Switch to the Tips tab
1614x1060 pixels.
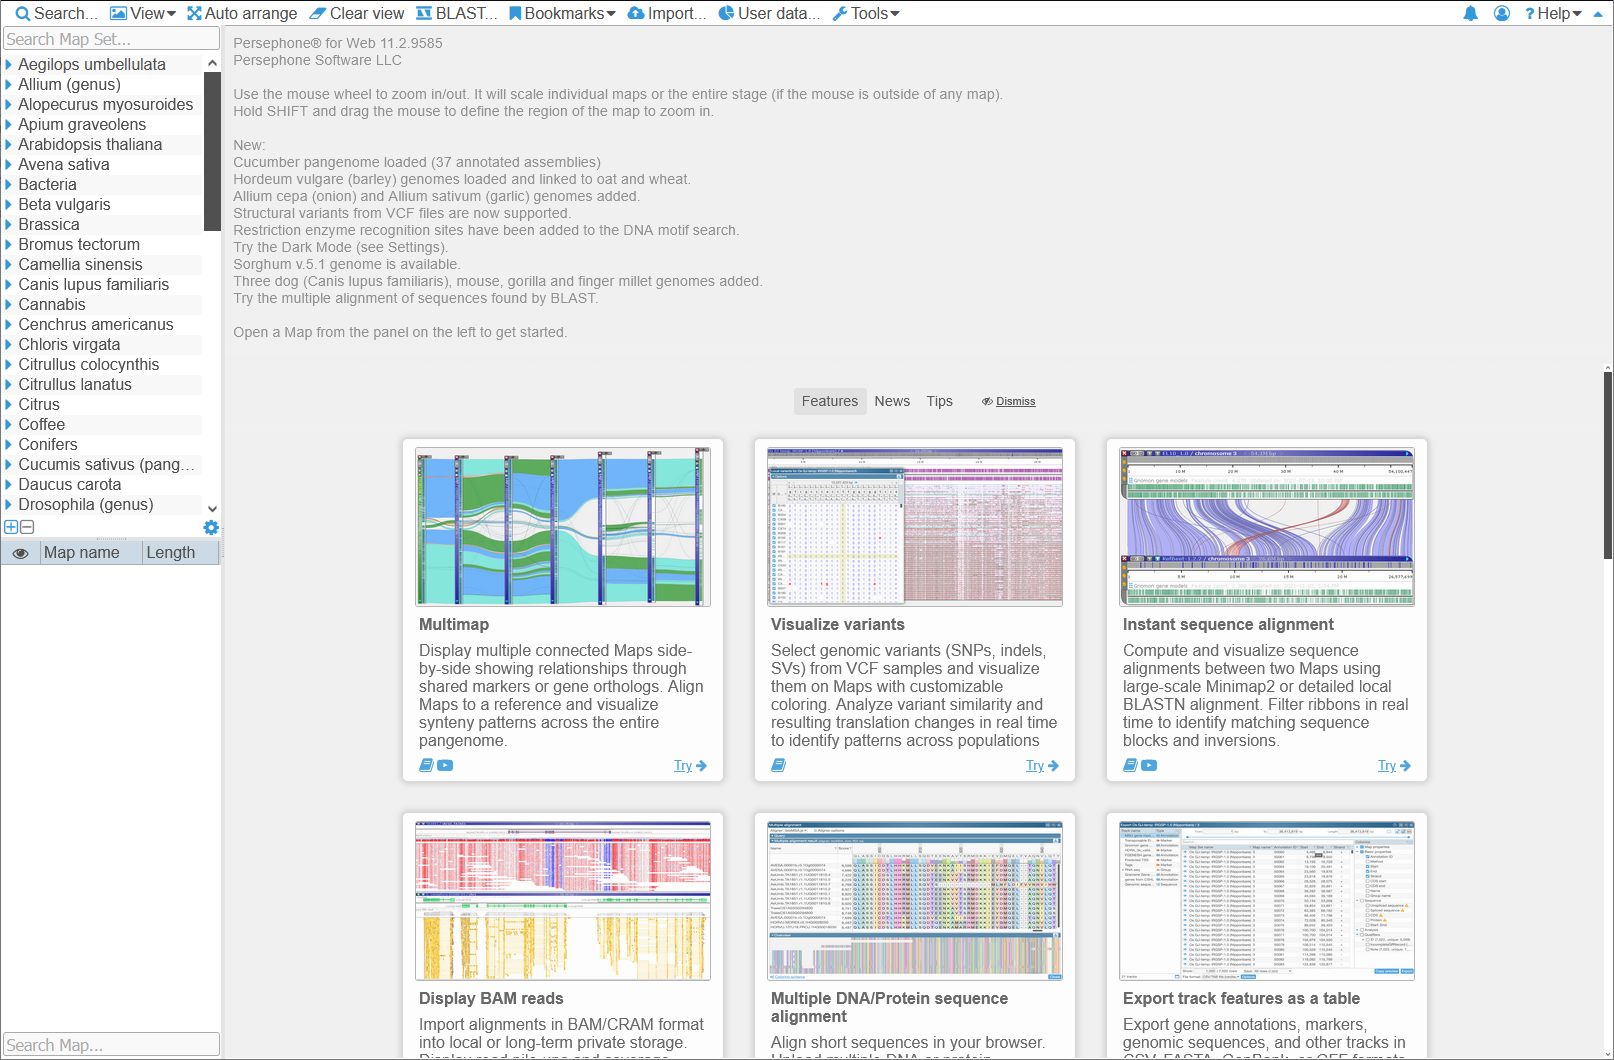point(939,401)
